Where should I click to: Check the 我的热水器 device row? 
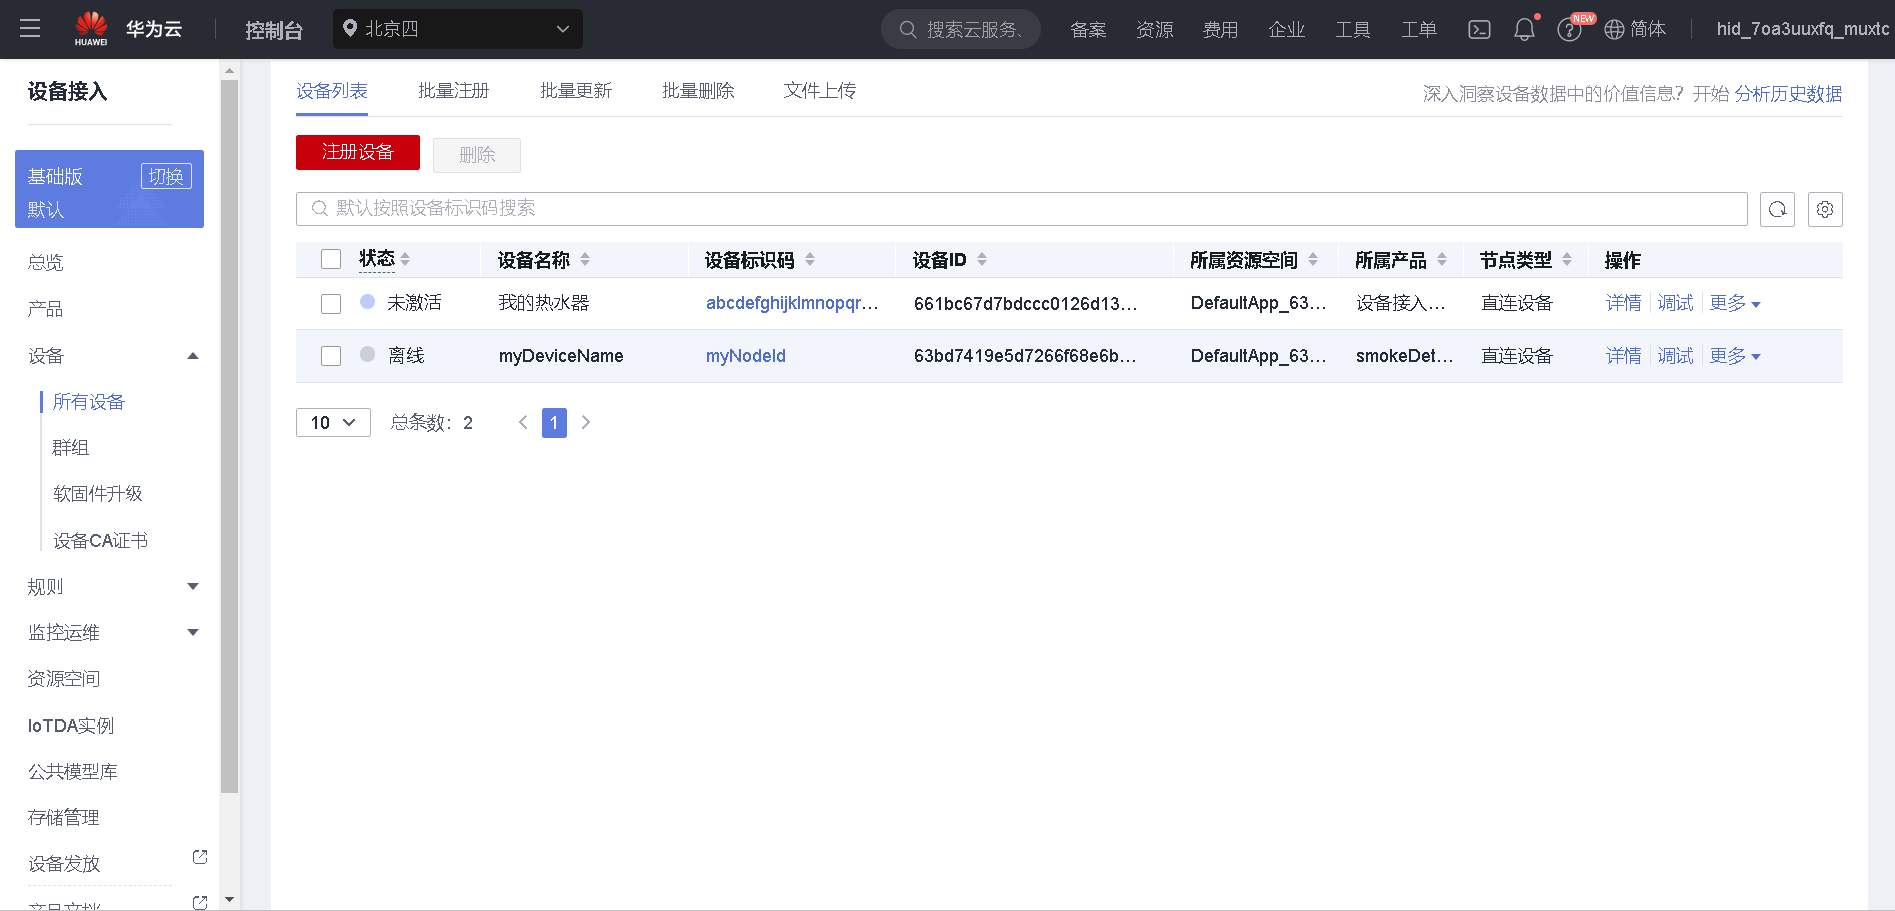[331, 303]
